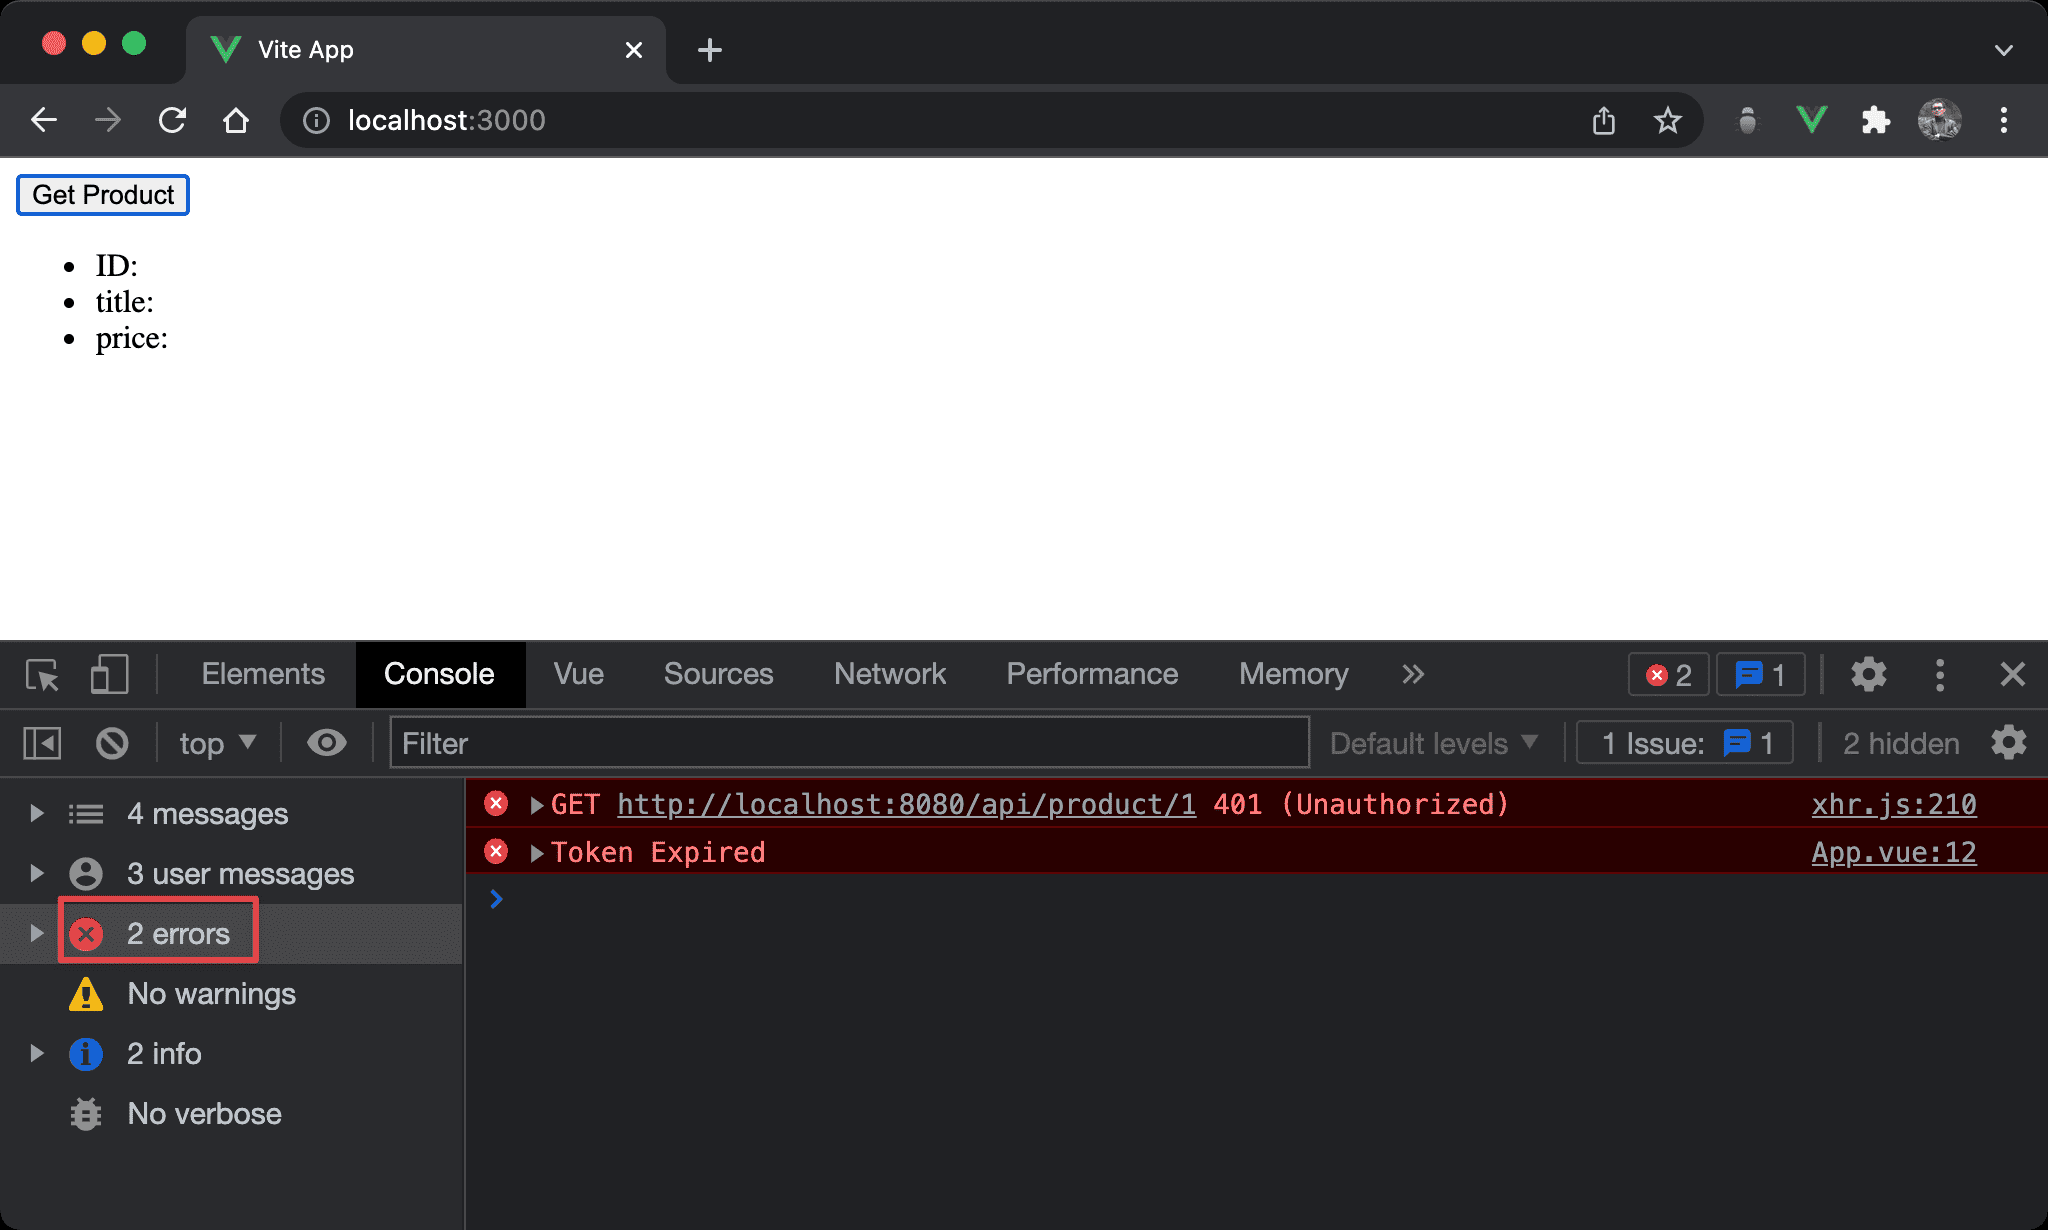This screenshot has width=2048, height=1230.
Task: Open the Default levels dropdown
Action: [1433, 744]
